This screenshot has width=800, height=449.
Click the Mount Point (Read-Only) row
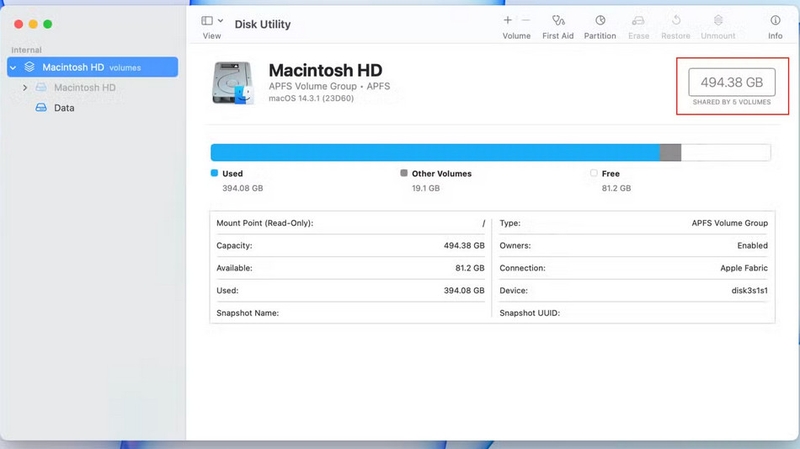[351, 223]
